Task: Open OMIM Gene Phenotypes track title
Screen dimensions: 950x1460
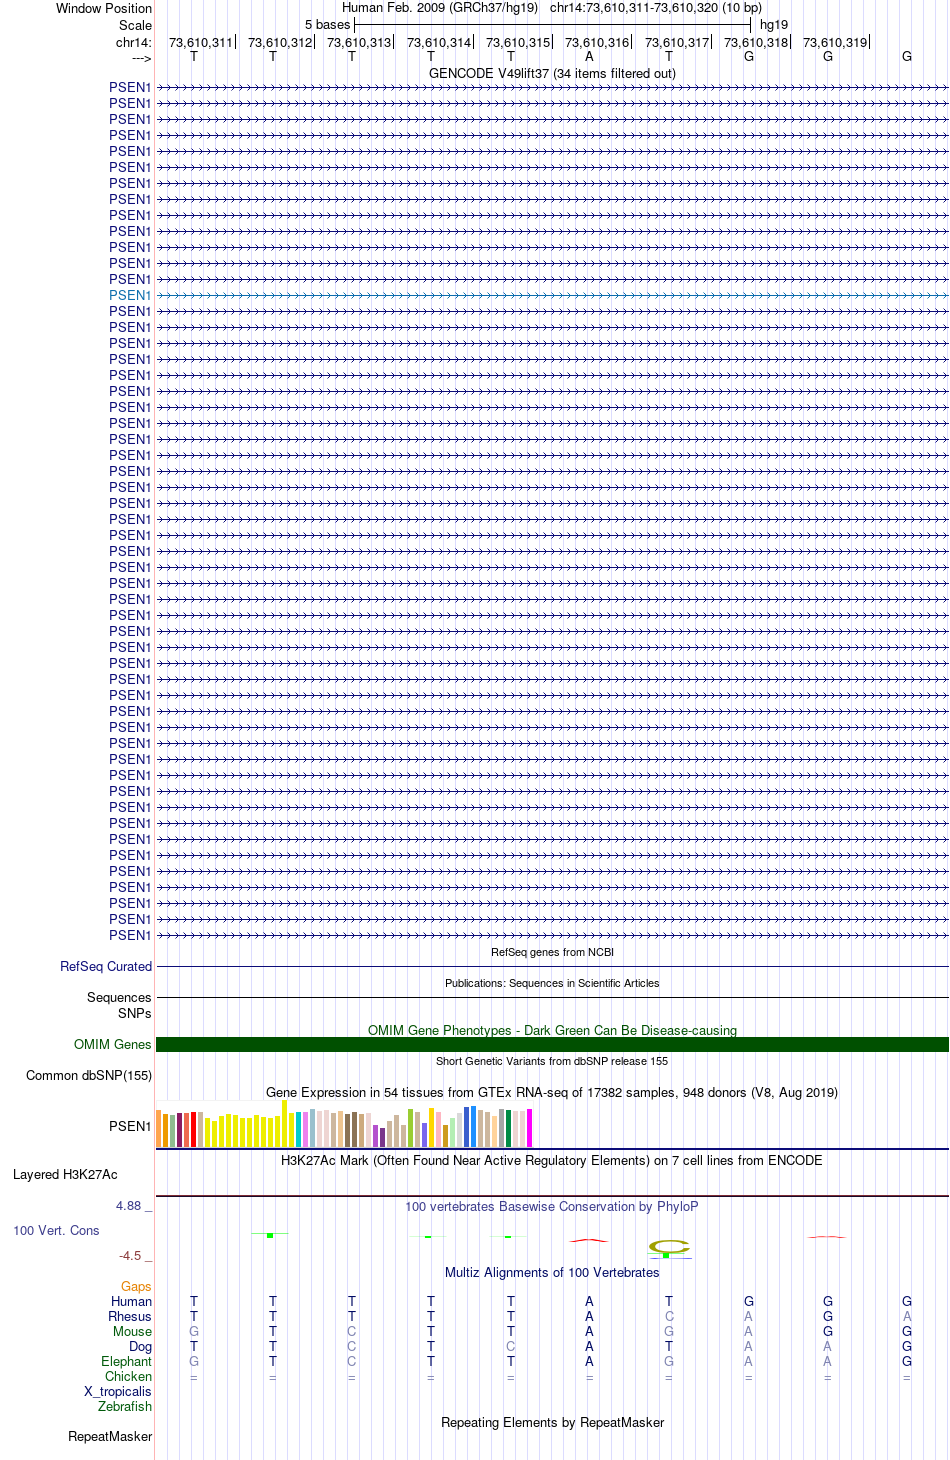Action: 552,1030
